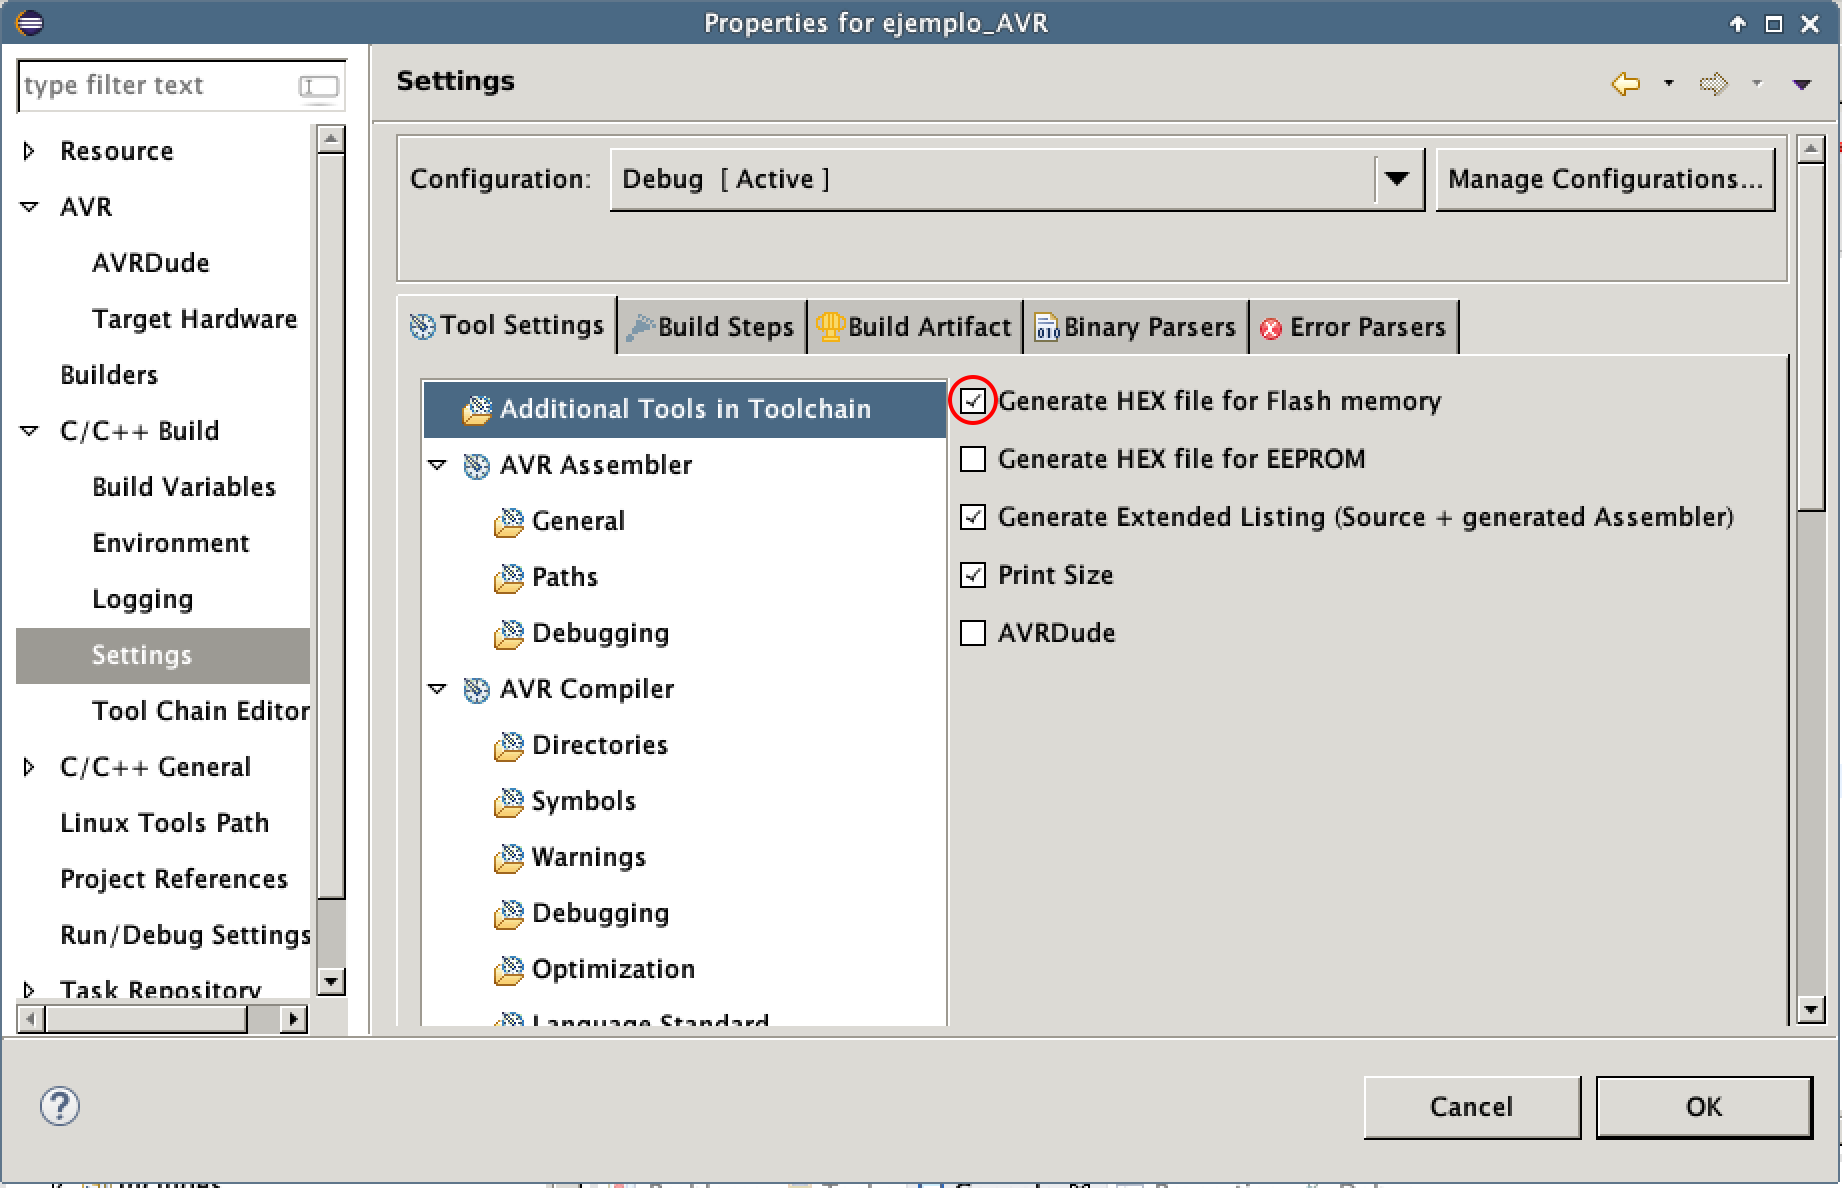Viewport: 1842px width, 1188px height.
Task: Click the Warnings settings icon
Action: pyautogui.click(x=509, y=858)
